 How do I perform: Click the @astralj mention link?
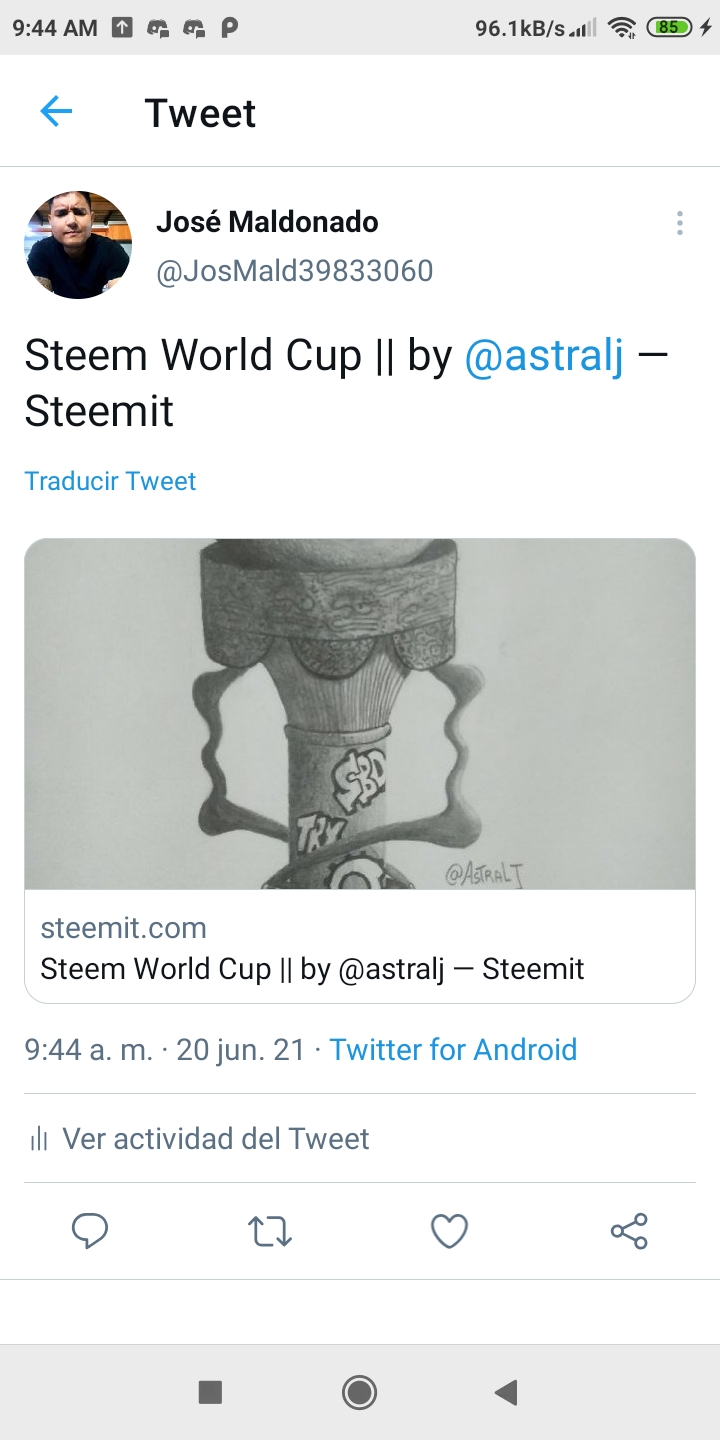tap(544, 356)
